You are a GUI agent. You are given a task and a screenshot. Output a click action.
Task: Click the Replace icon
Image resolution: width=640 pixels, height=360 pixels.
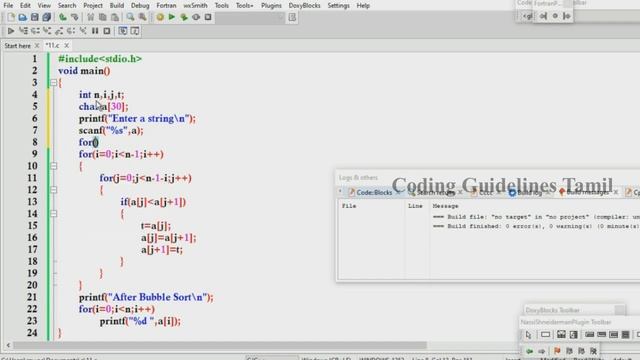point(142,17)
